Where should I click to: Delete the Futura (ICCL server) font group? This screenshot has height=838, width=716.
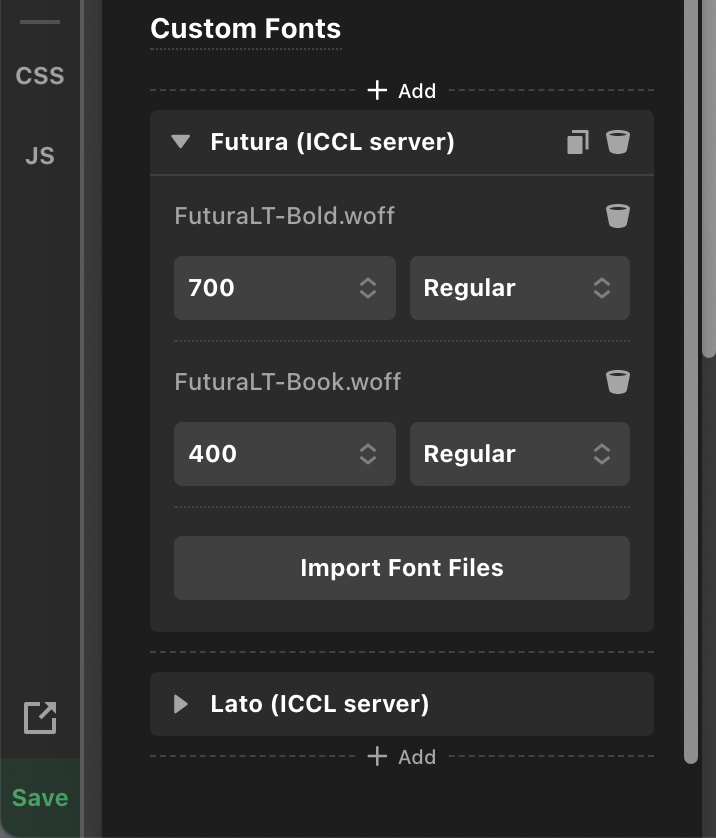coord(618,142)
